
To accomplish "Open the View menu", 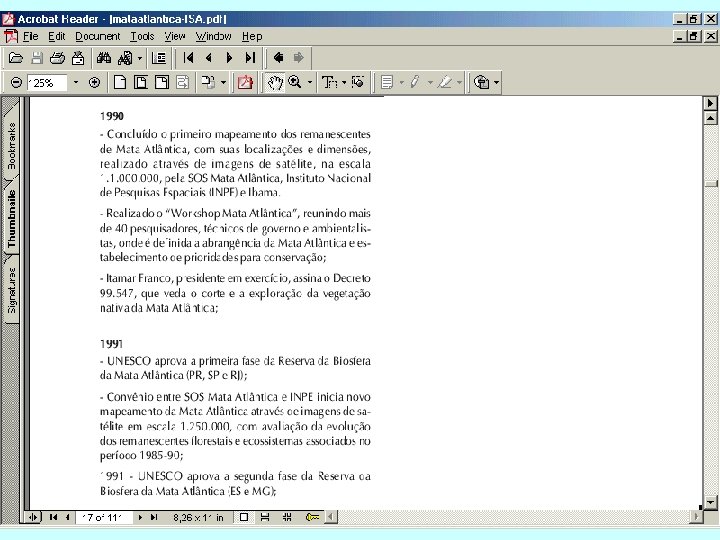I will pyautogui.click(x=175, y=36).
